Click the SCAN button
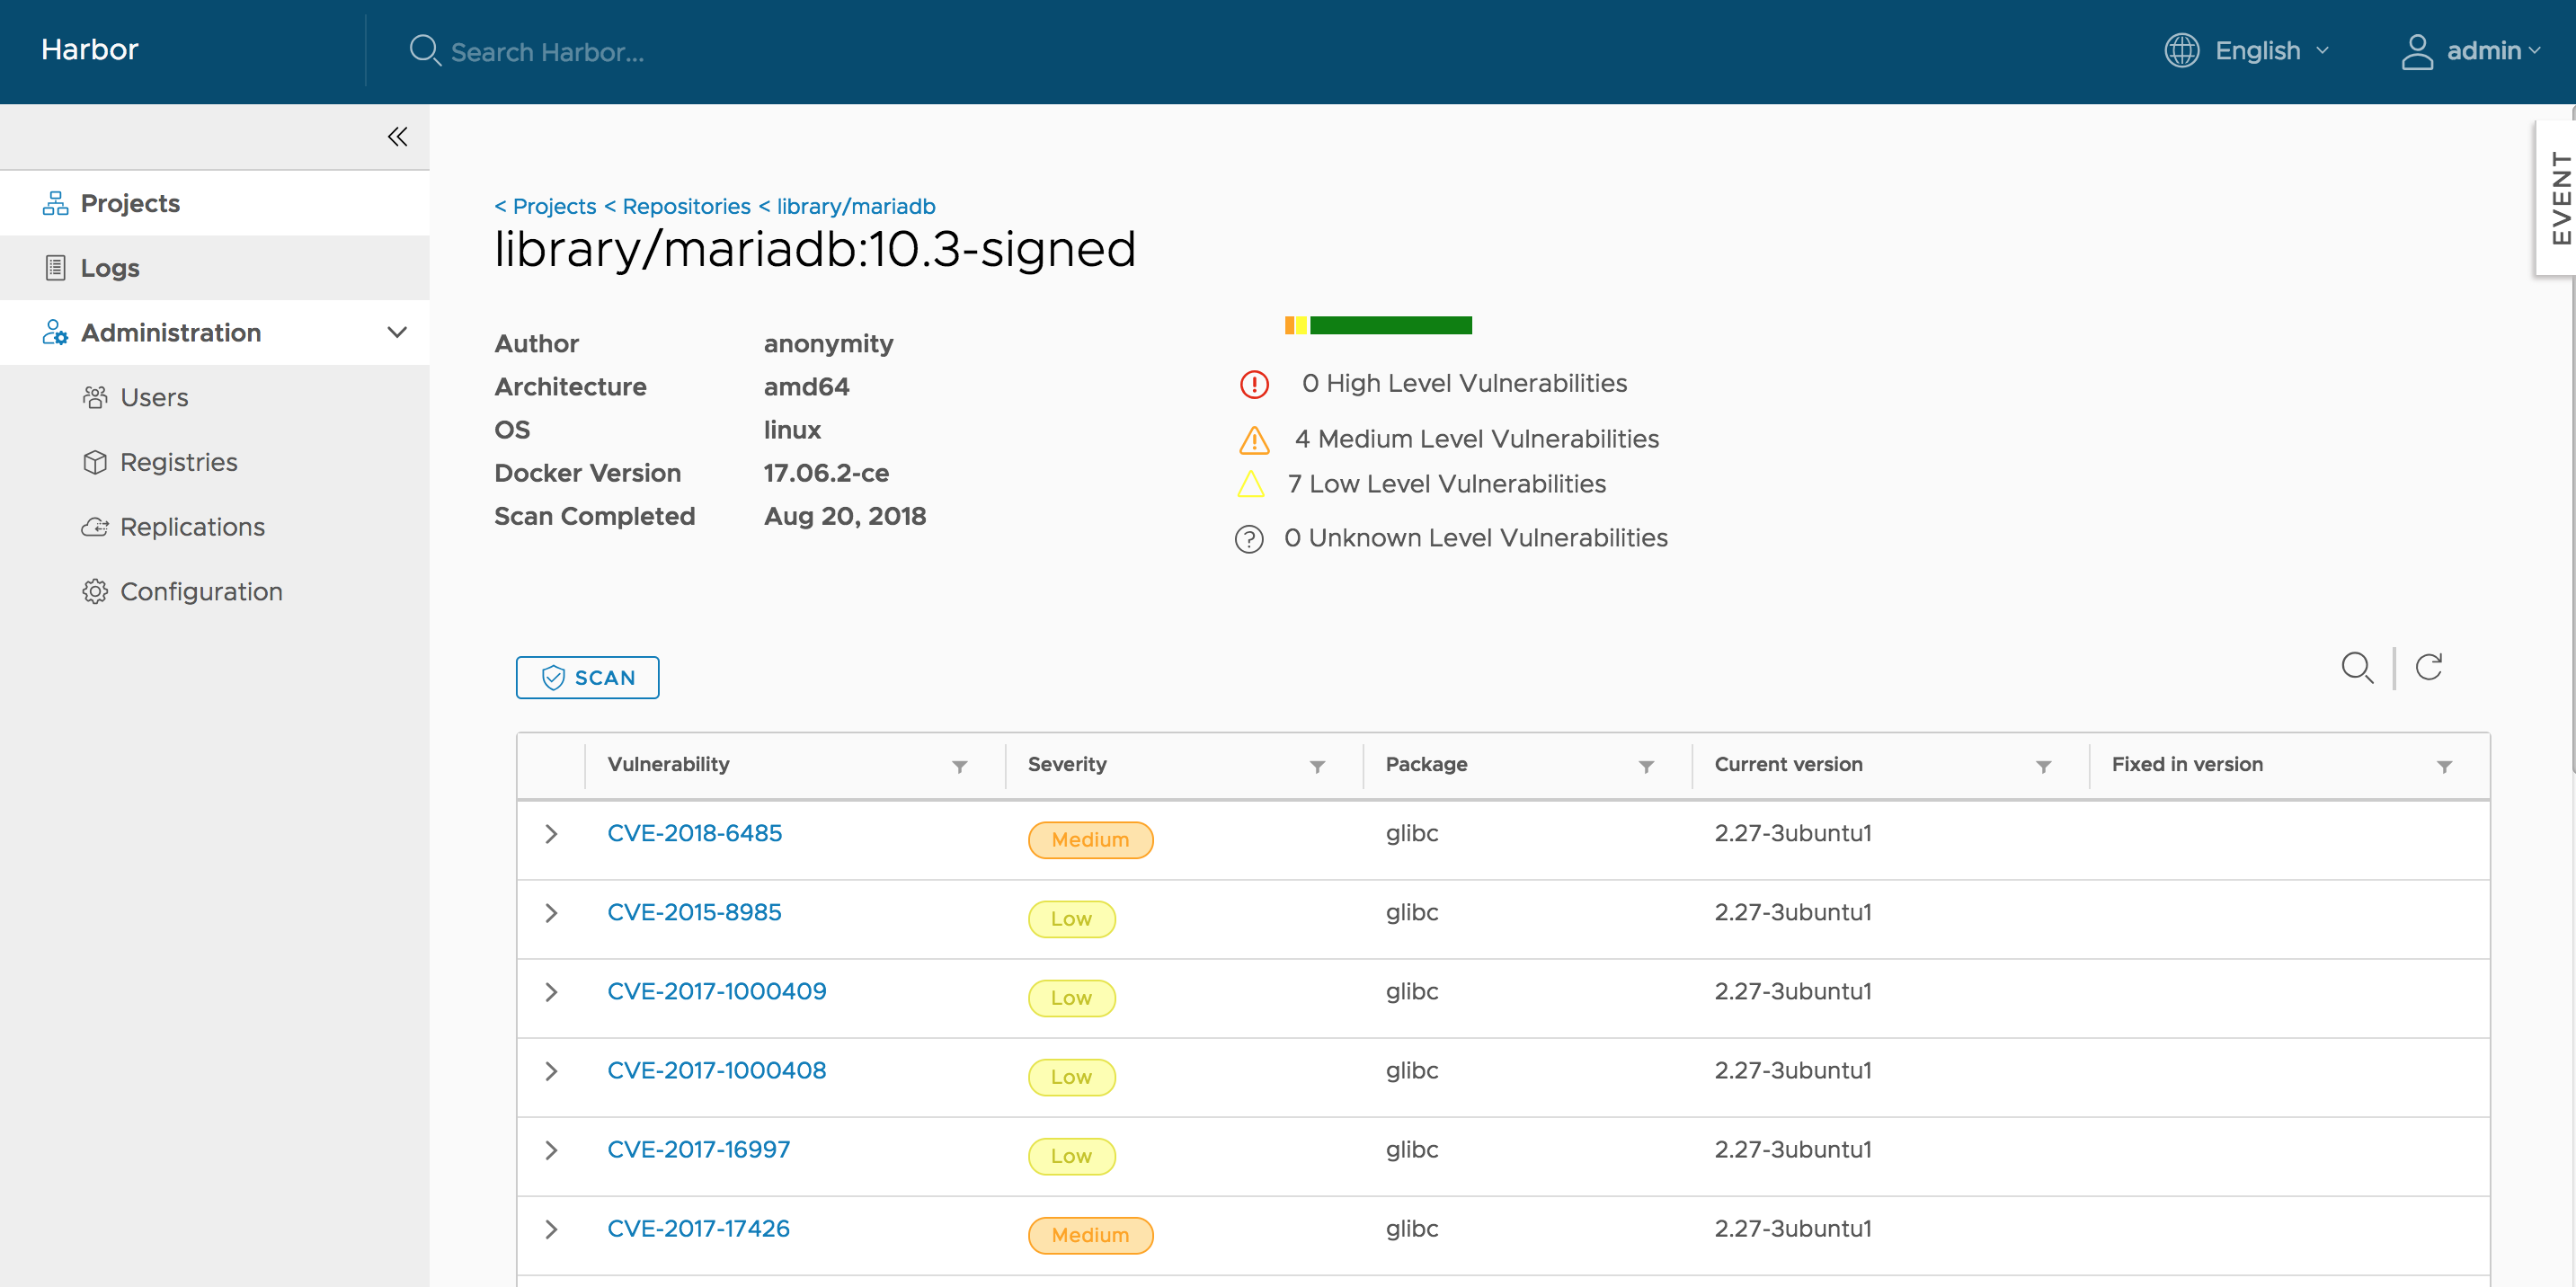The width and height of the screenshot is (2576, 1287). coord(587,677)
